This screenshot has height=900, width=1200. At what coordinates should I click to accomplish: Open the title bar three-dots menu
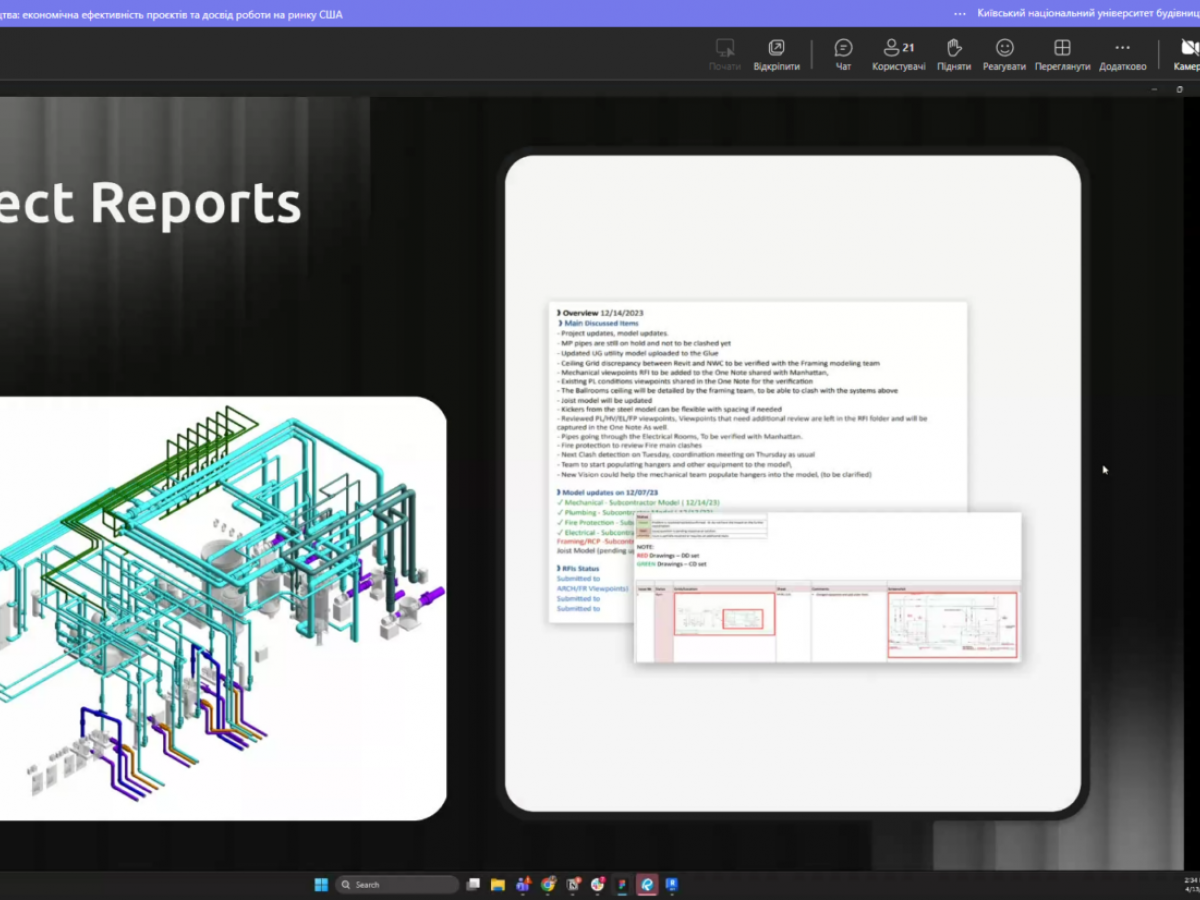pos(960,14)
